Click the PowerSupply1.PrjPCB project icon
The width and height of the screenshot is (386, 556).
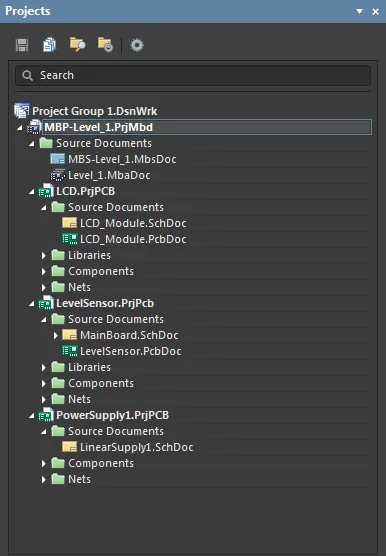click(x=46, y=415)
